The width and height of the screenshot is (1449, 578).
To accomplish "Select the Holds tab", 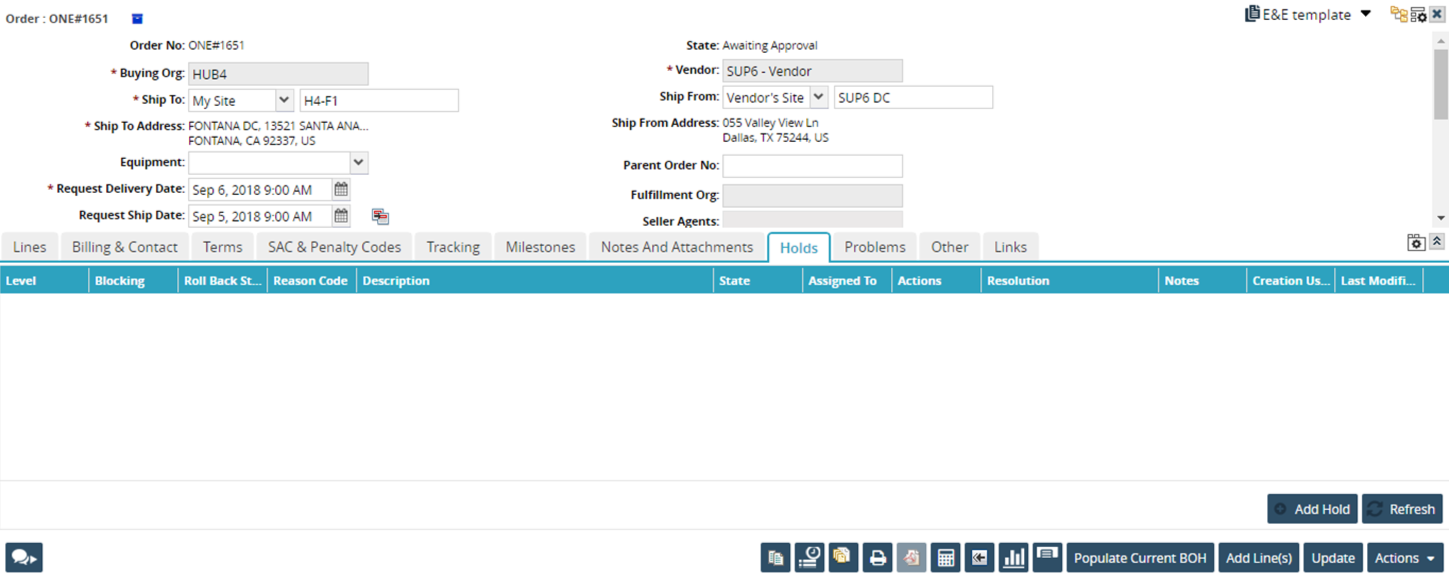I will coord(798,248).
